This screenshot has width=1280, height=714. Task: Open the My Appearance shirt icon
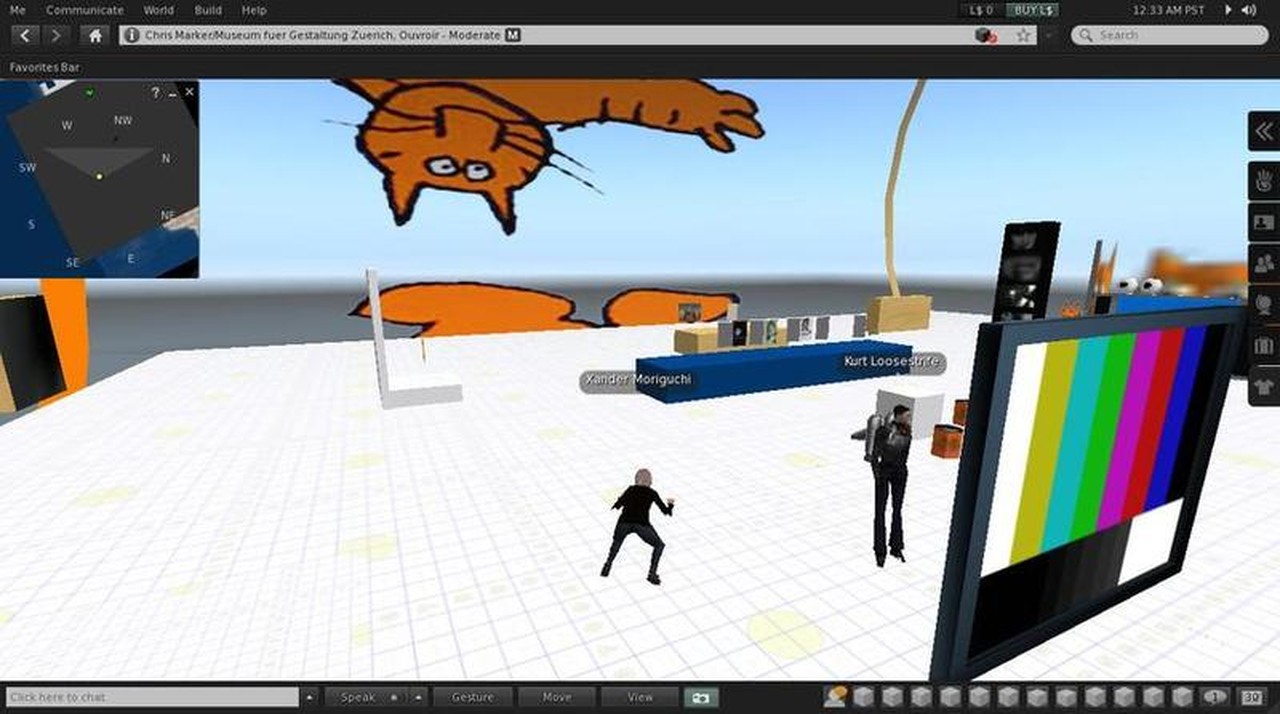tap(1264, 386)
